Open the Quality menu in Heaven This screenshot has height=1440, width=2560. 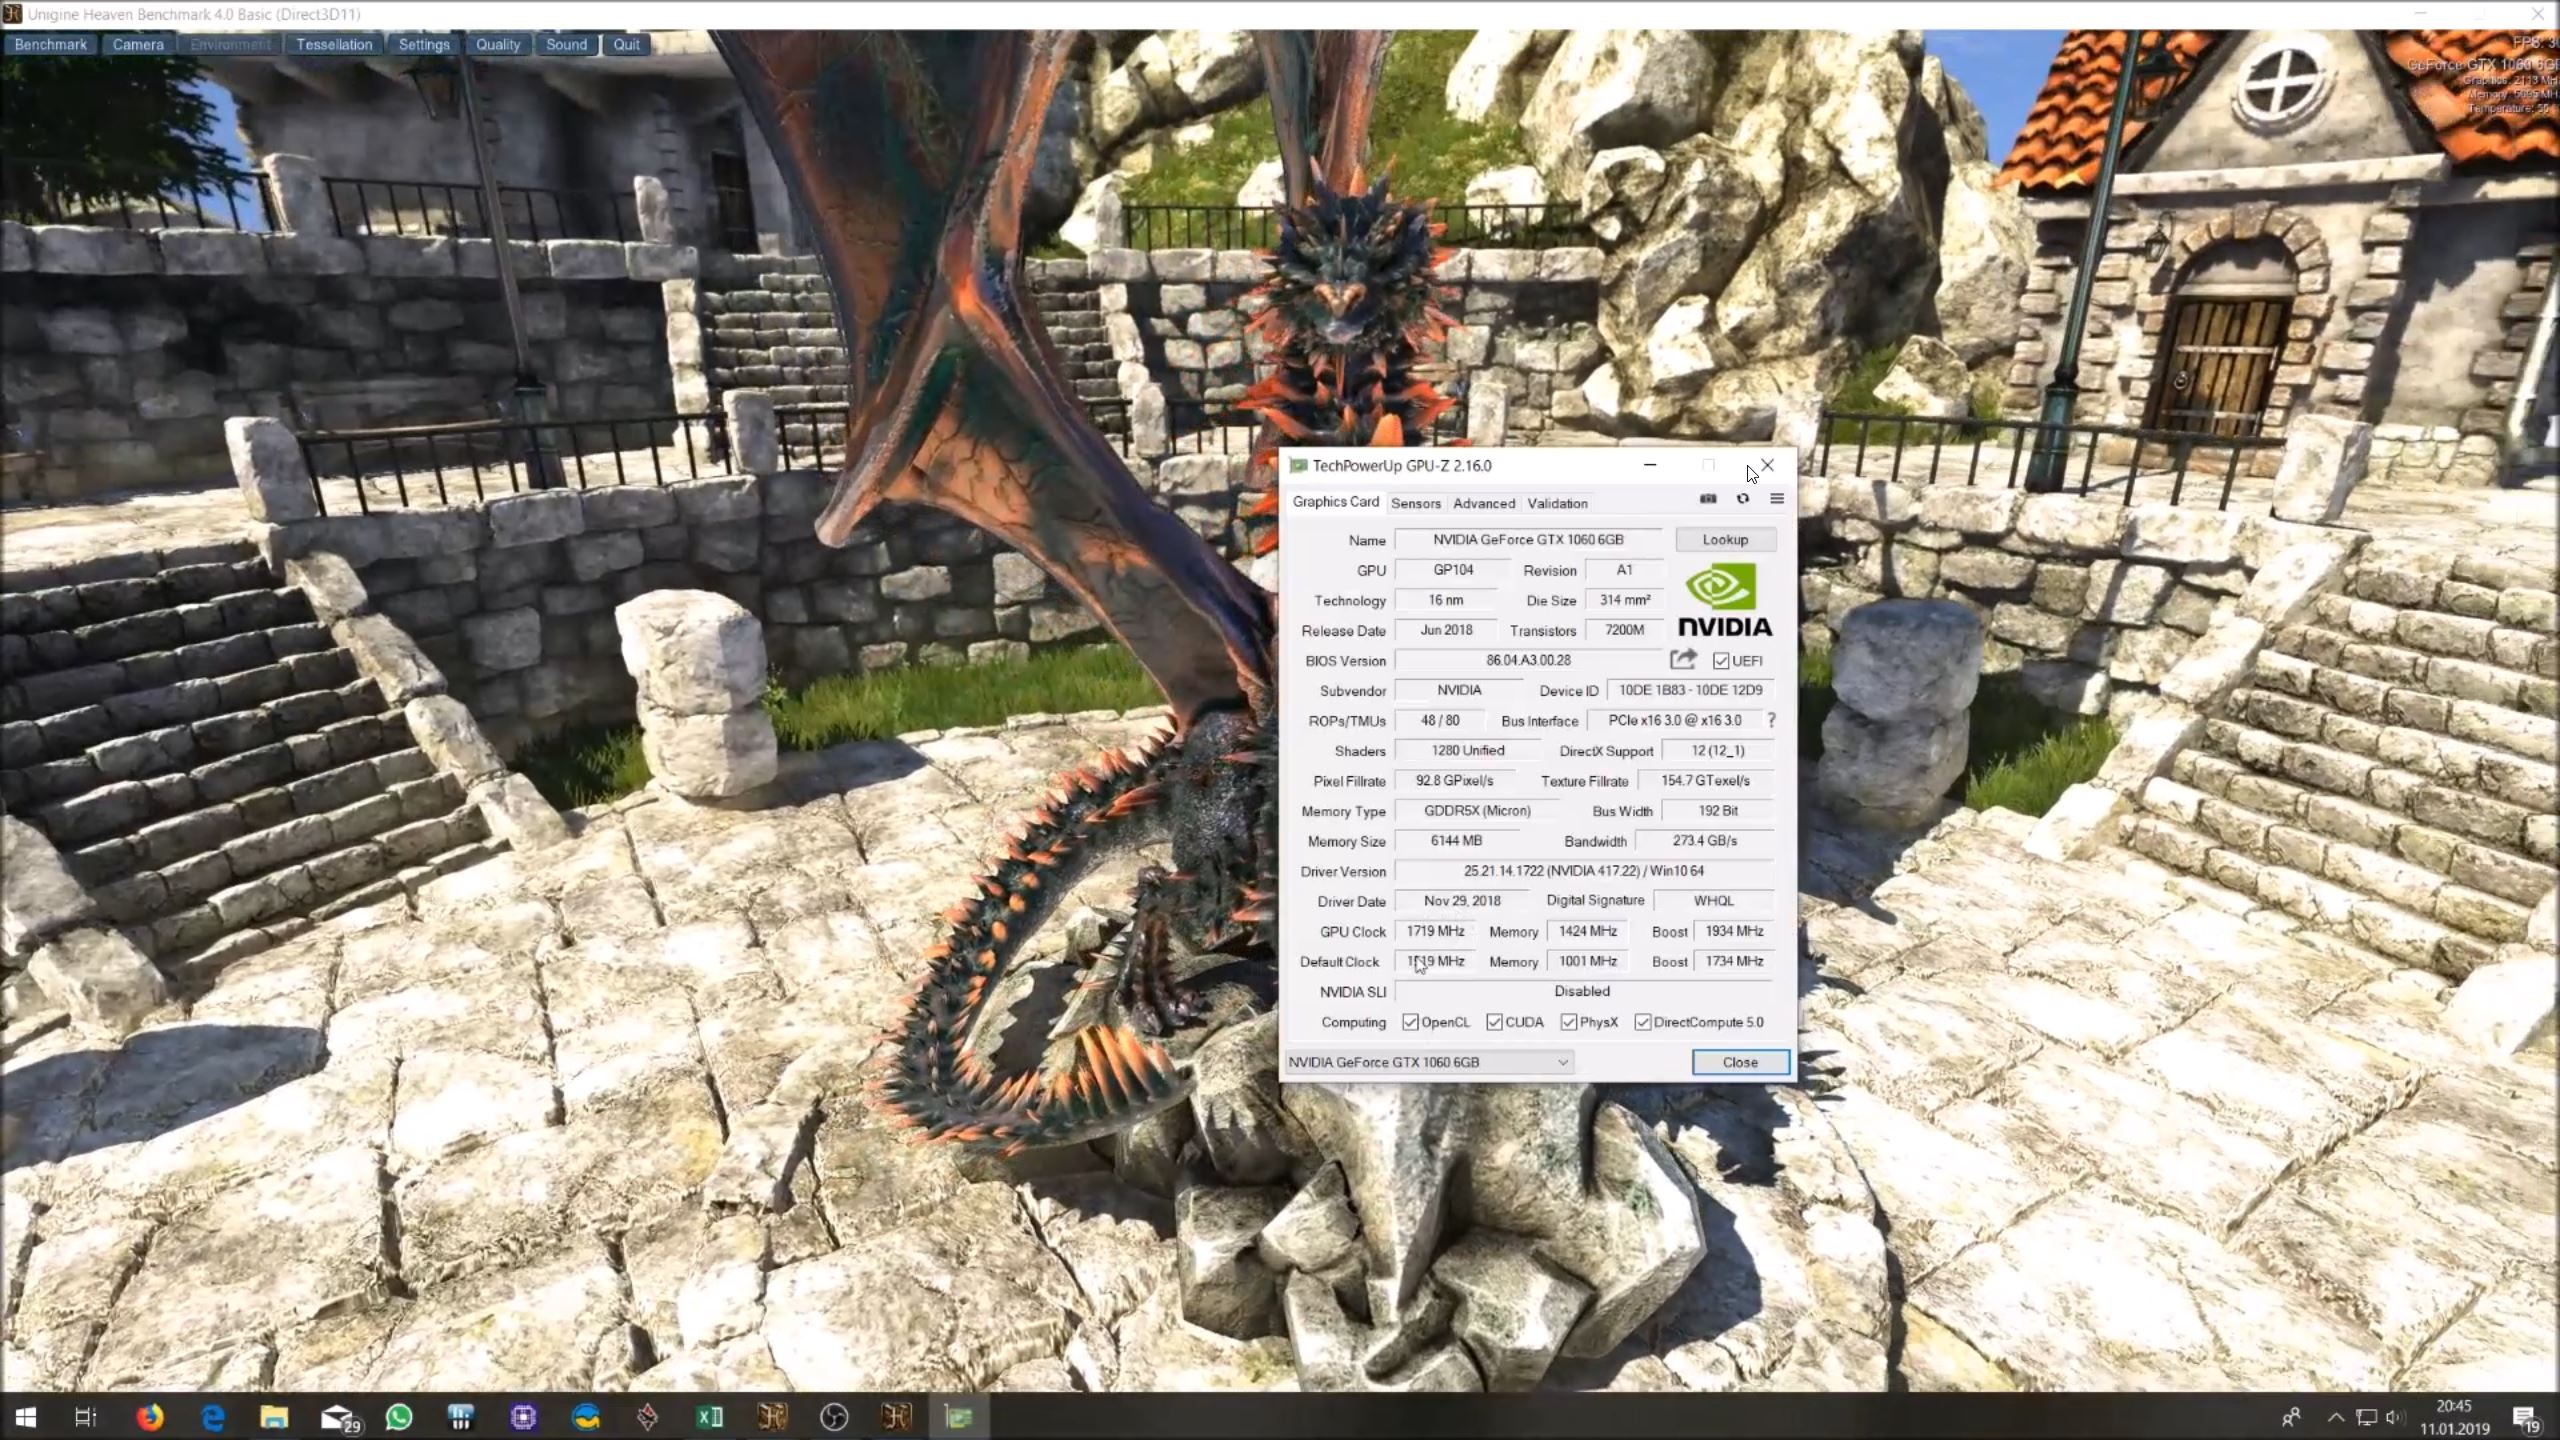(x=498, y=45)
